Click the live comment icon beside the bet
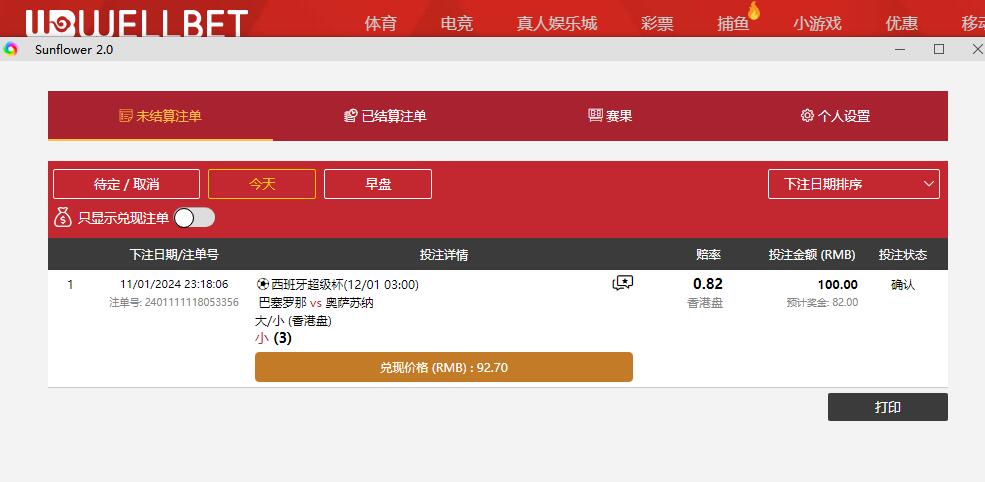Viewport: 985px width, 482px height. pos(623,283)
